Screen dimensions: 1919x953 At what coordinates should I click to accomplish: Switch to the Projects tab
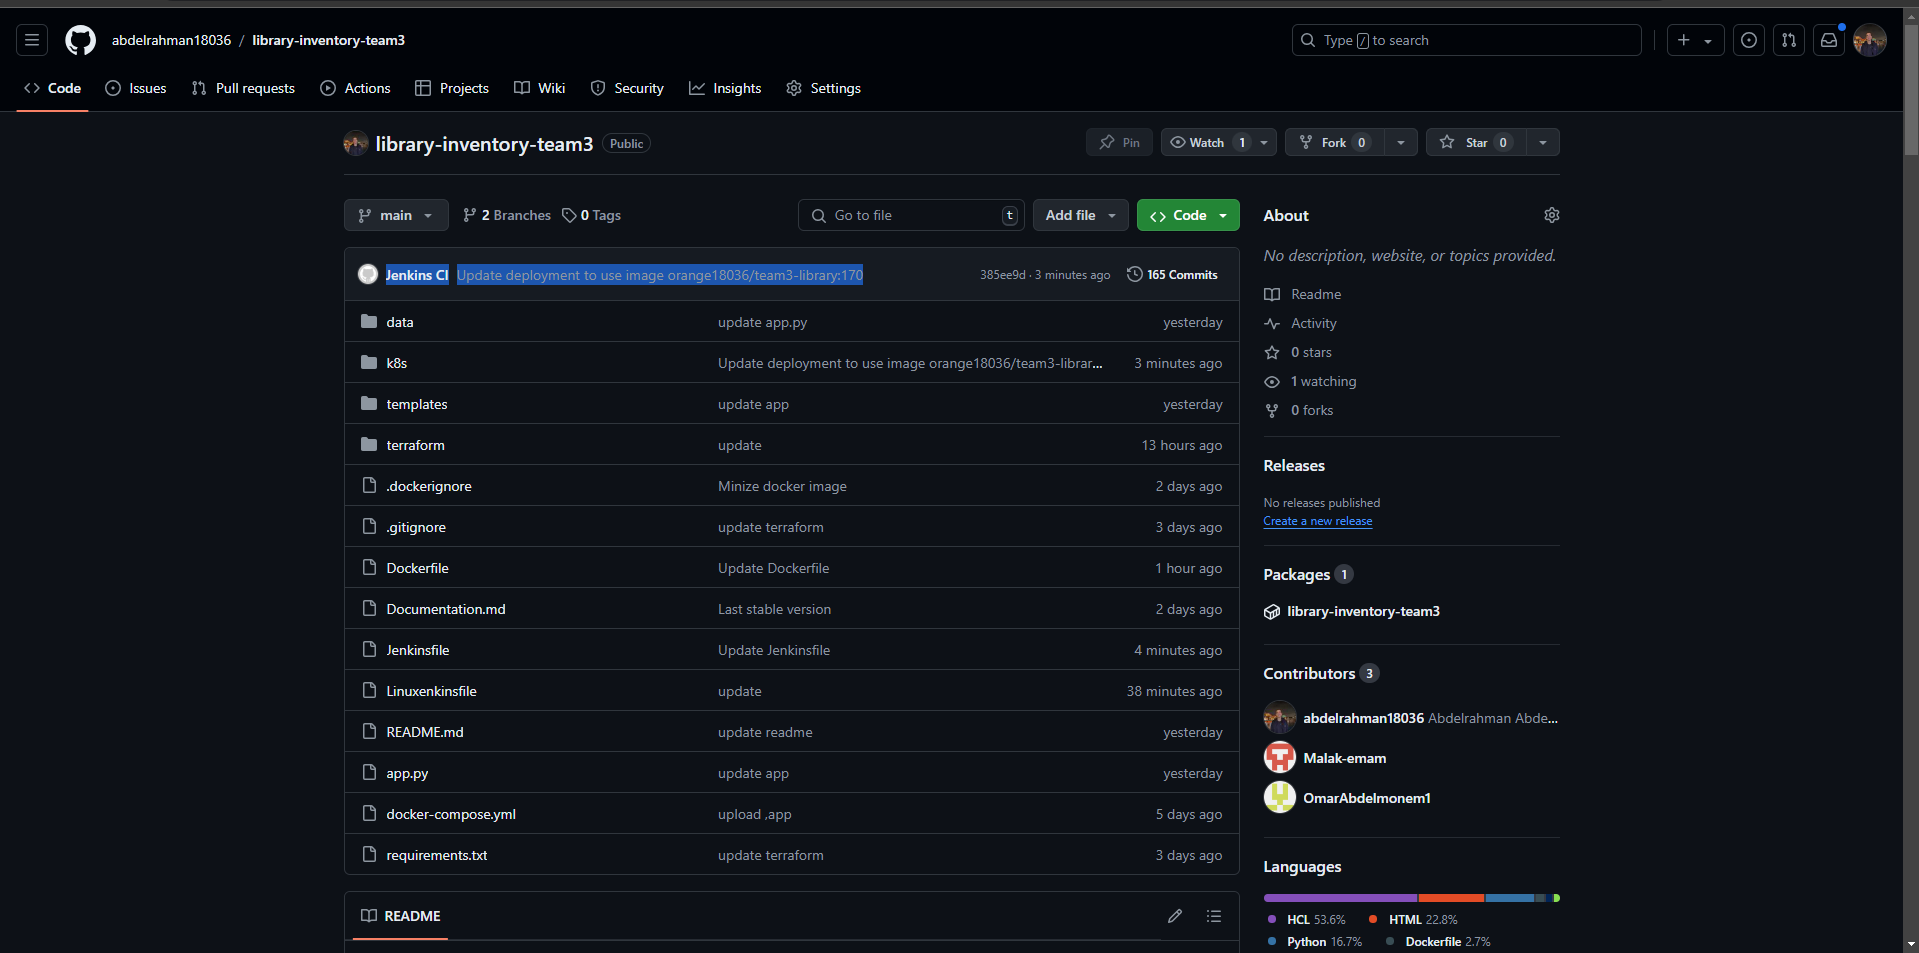tap(452, 88)
